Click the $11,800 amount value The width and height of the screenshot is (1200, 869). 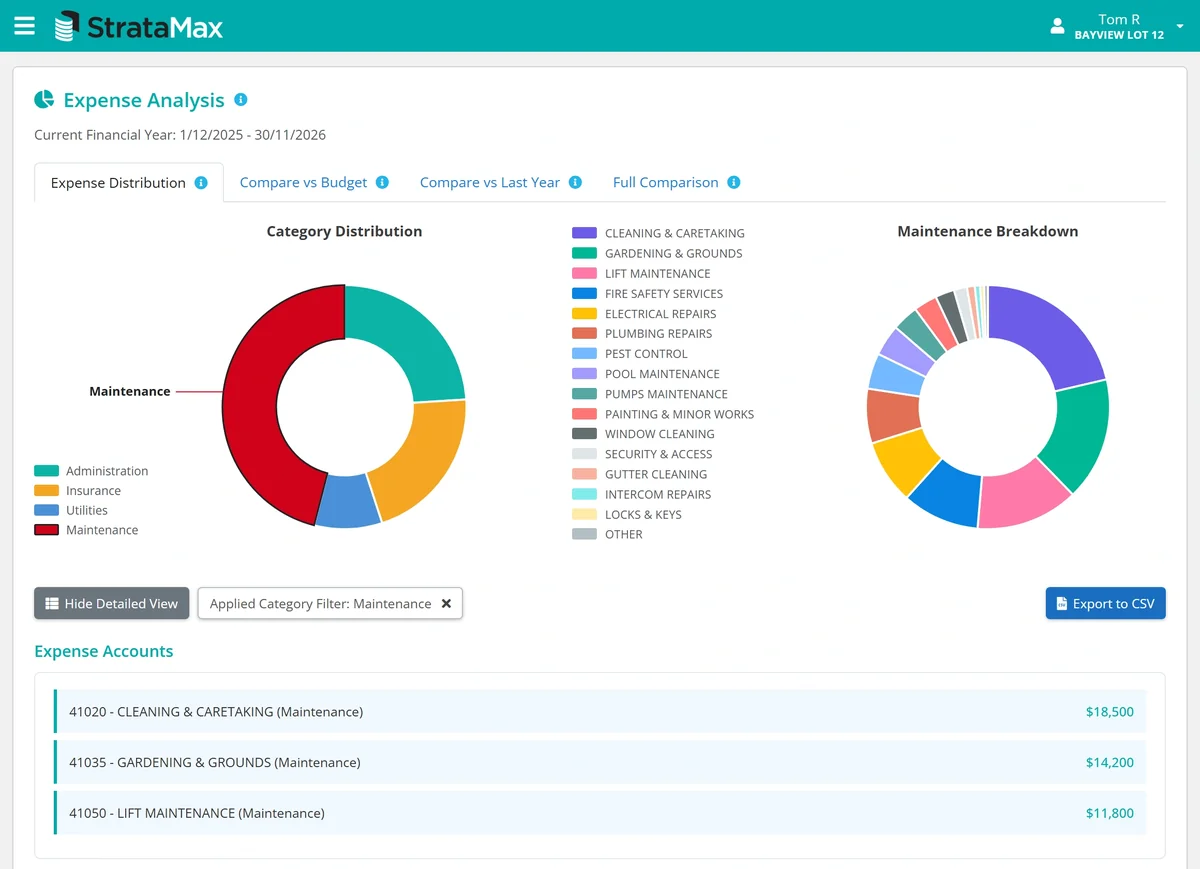click(x=1110, y=813)
